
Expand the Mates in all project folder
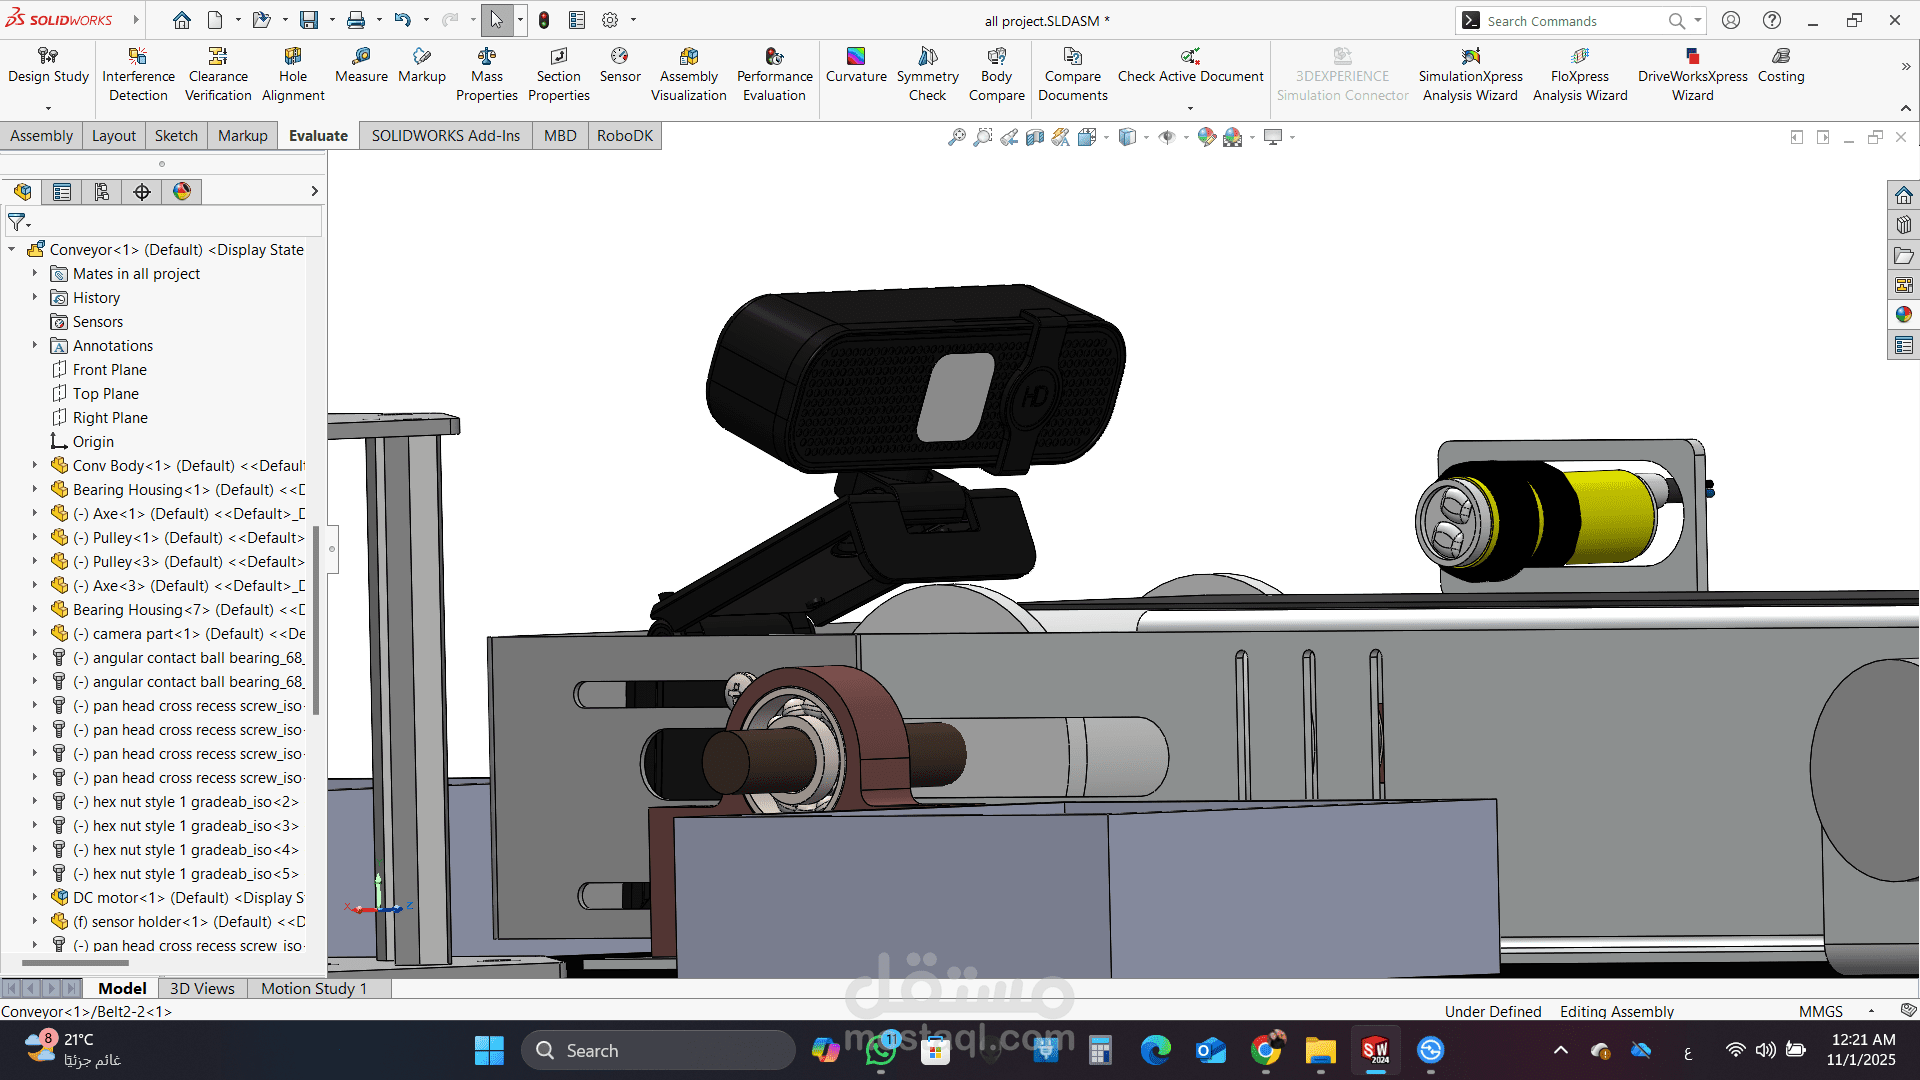(x=34, y=273)
